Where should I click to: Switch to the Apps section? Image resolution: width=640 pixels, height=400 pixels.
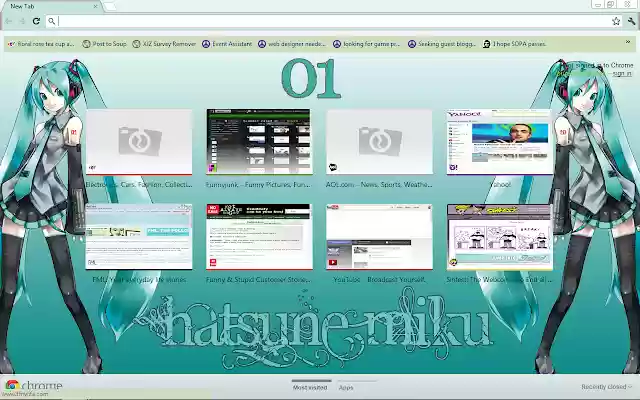pyautogui.click(x=346, y=387)
